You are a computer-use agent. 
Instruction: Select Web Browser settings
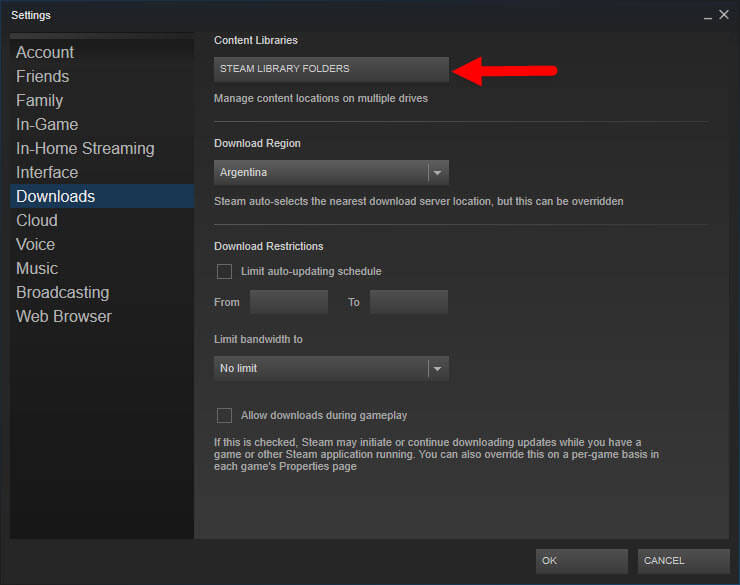coord(102,317)
